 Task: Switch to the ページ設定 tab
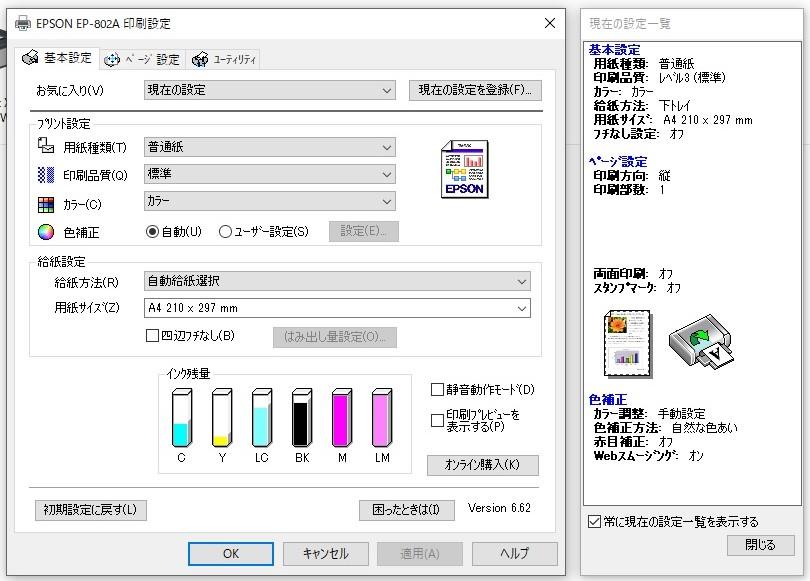pyautogui.click(x=142, y=59)
